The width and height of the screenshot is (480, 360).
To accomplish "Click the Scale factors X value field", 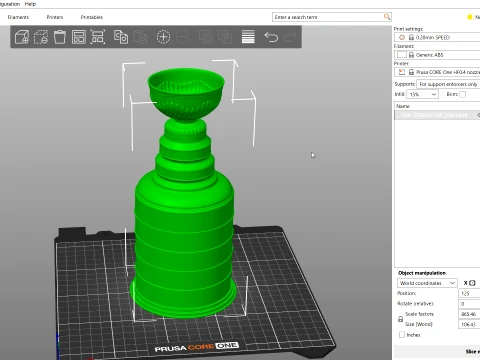I will pos(469,314).
